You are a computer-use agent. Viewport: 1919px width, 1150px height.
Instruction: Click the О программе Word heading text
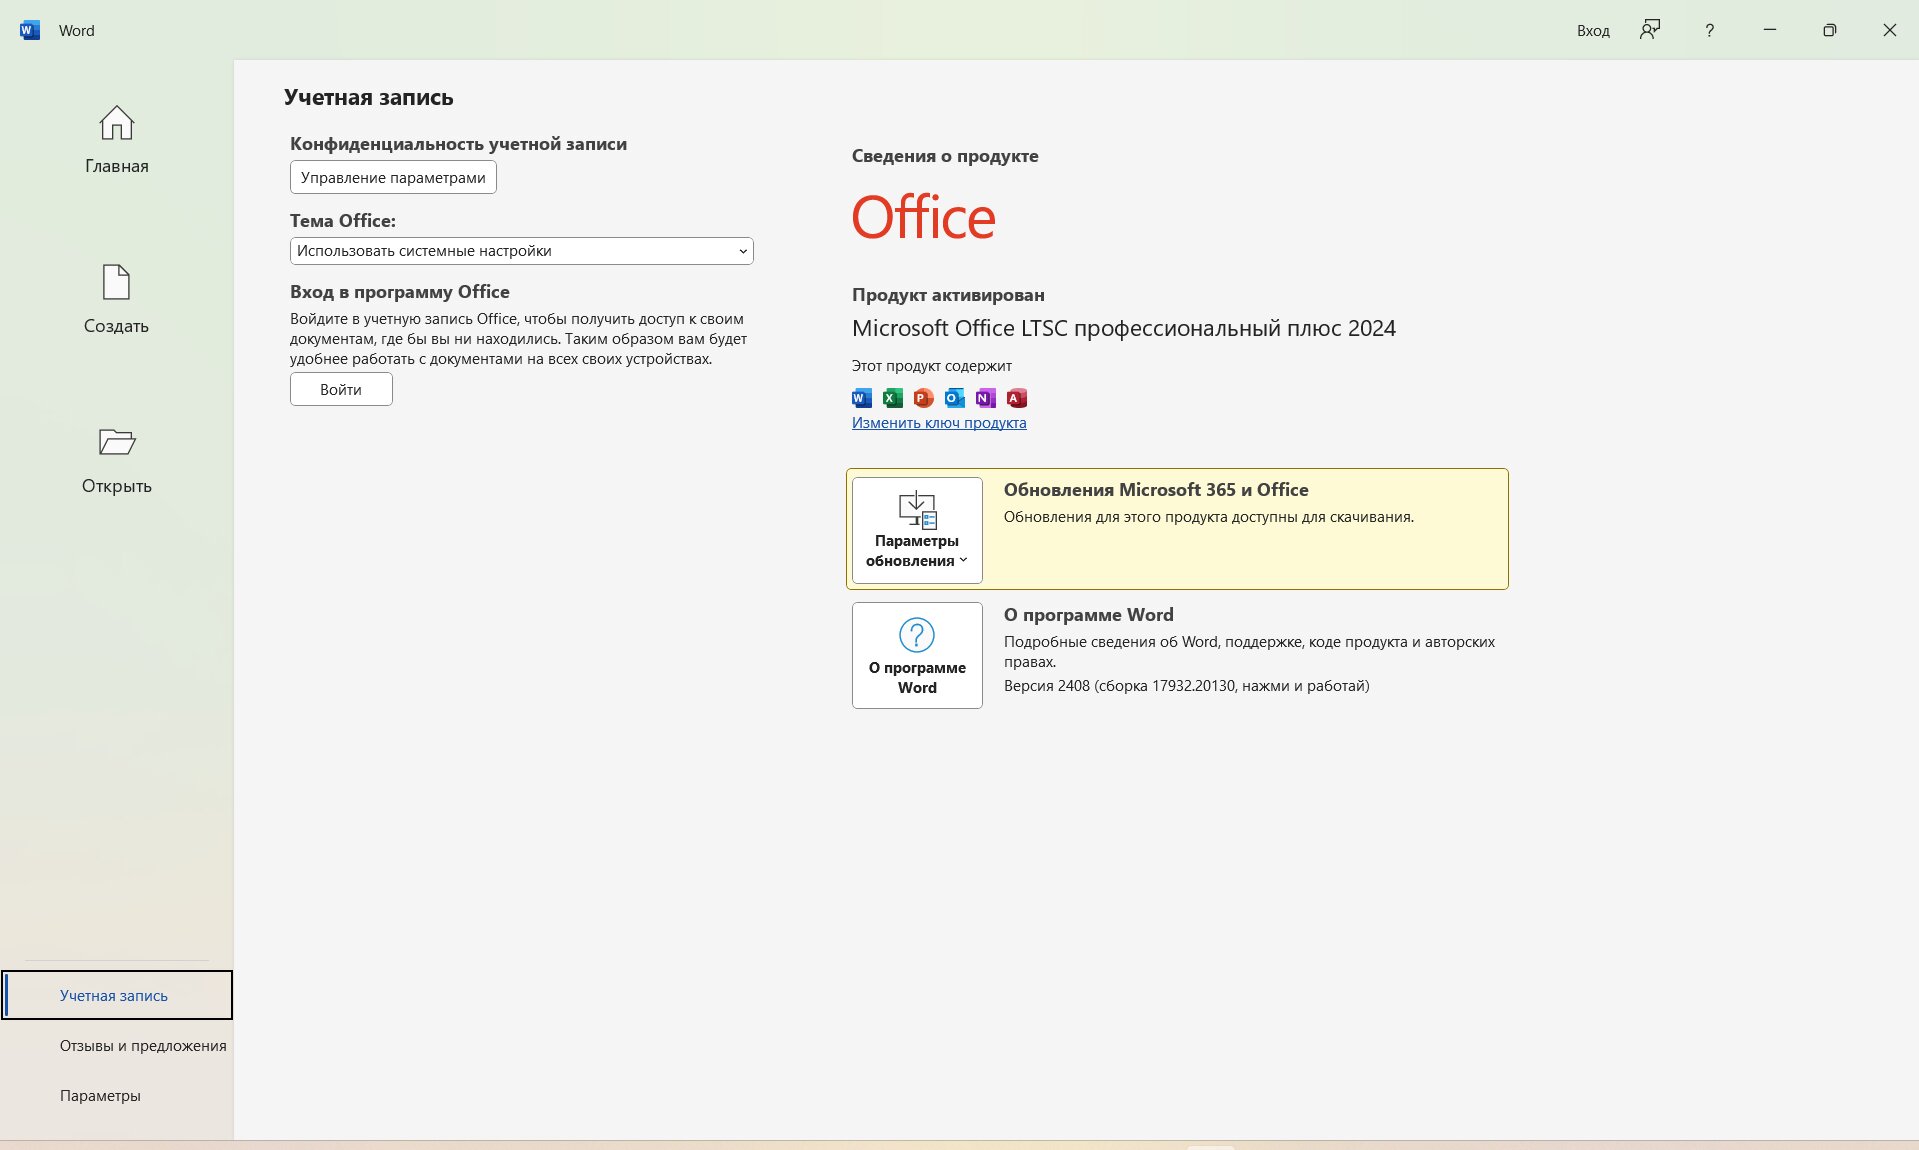(x=1089, y=615)
